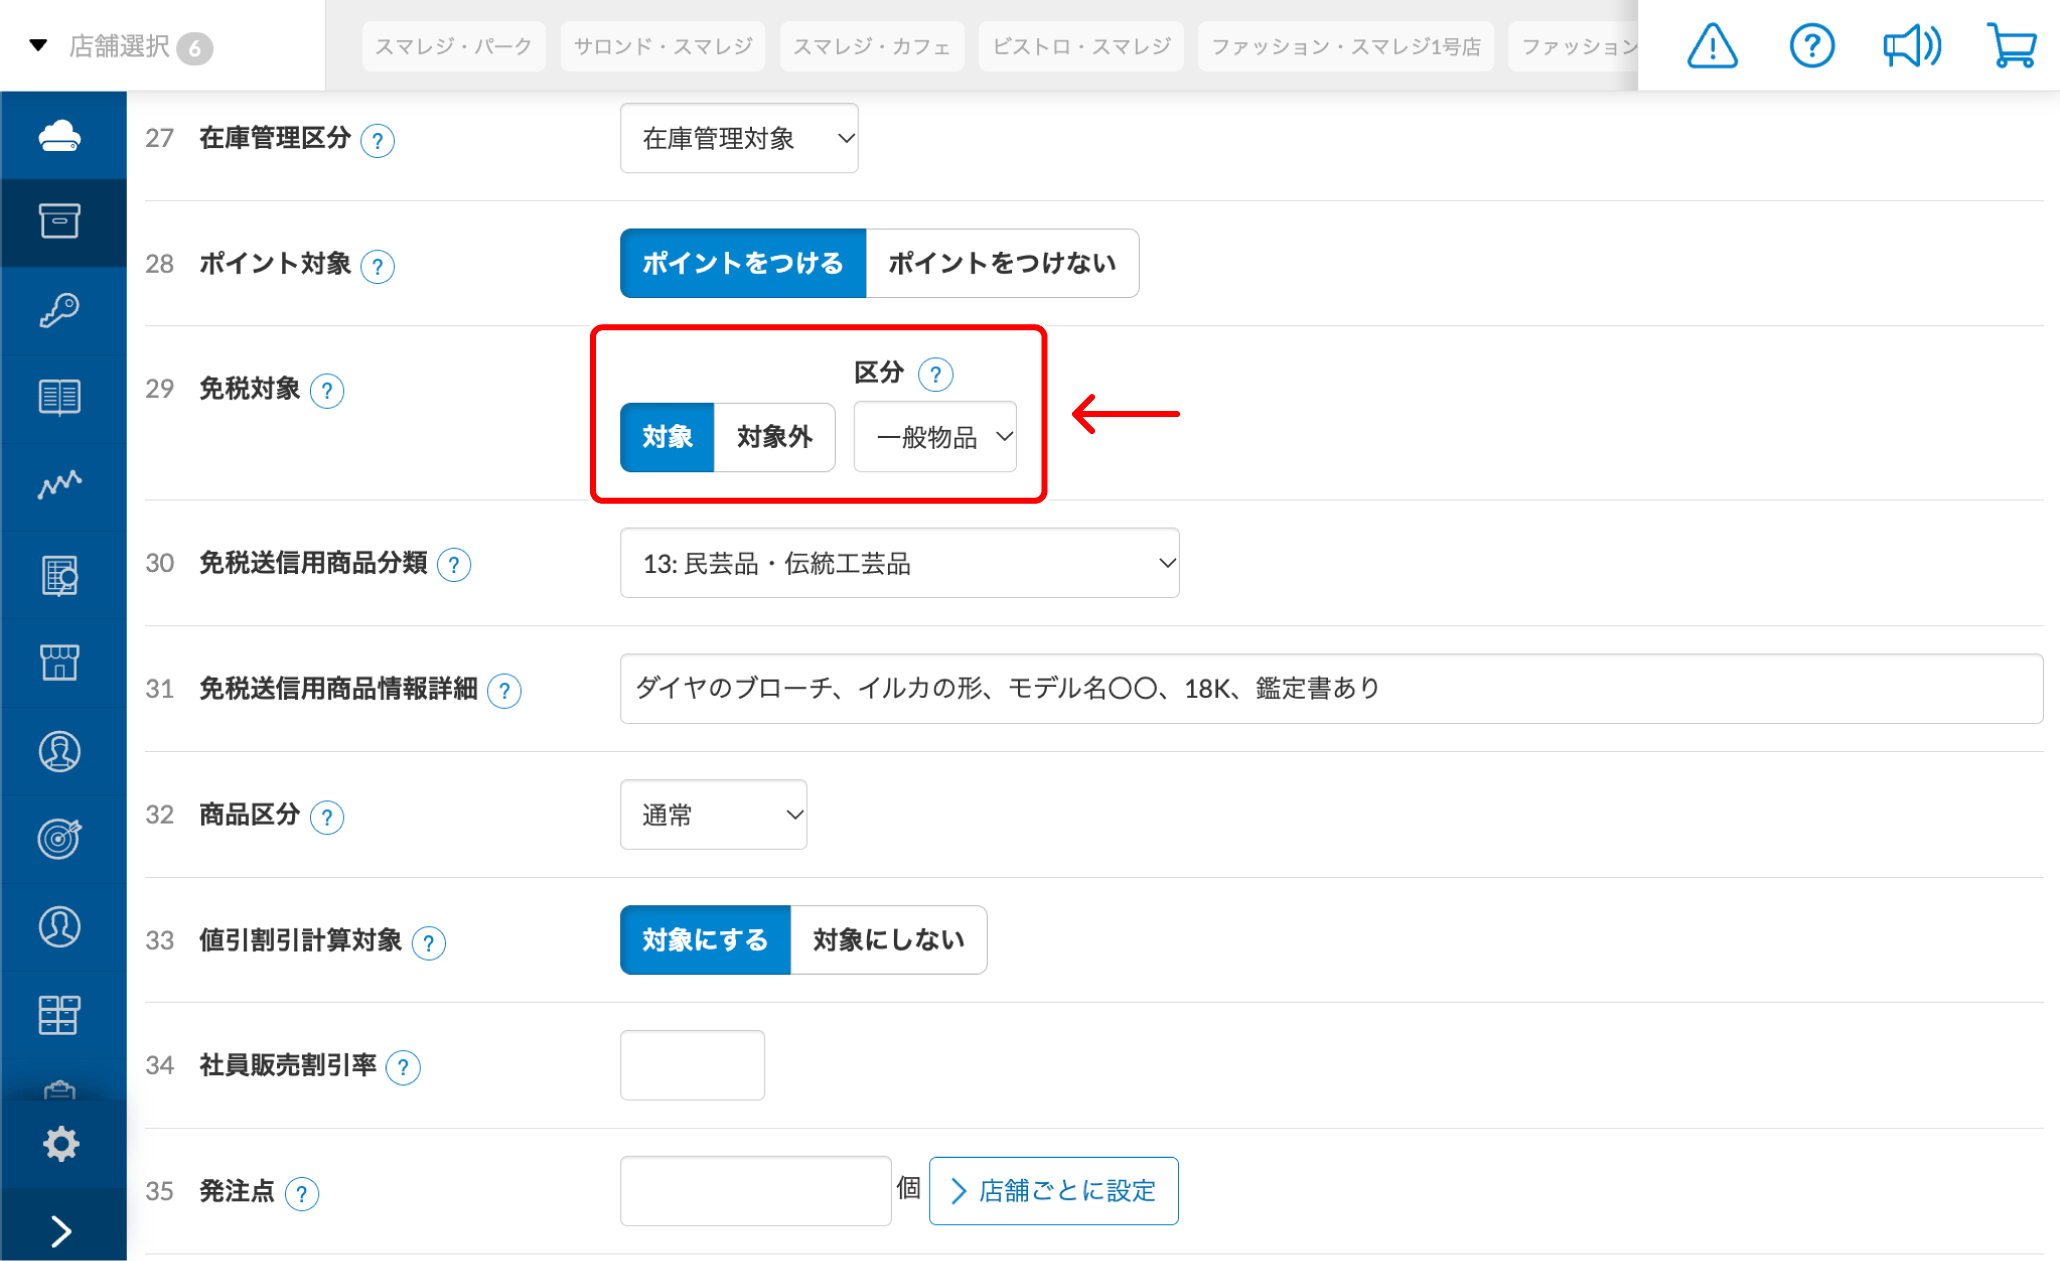Expand sidebar with the chevron arrow
The height and width of the screenshot is (1261, 2060).
click(61, 1231)
